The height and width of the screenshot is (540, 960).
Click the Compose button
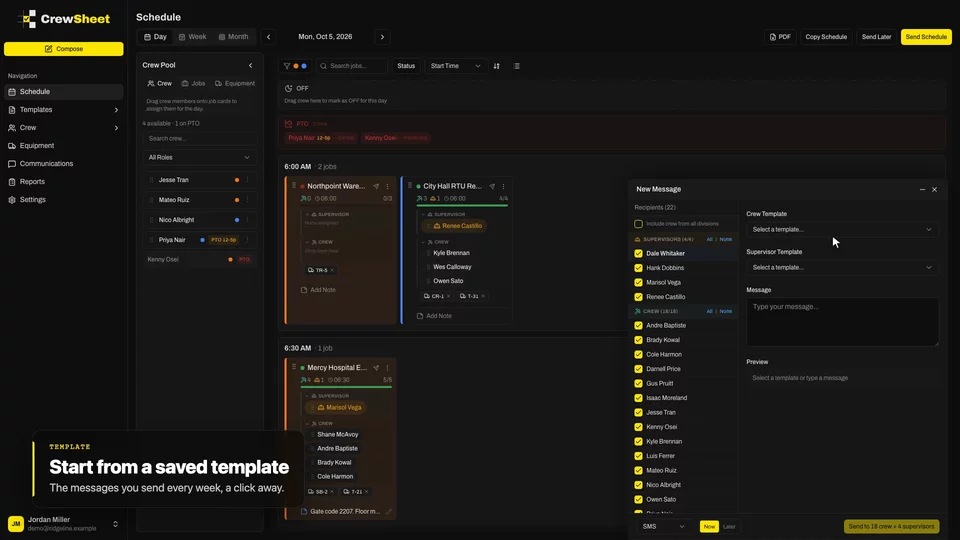(64, 49)
